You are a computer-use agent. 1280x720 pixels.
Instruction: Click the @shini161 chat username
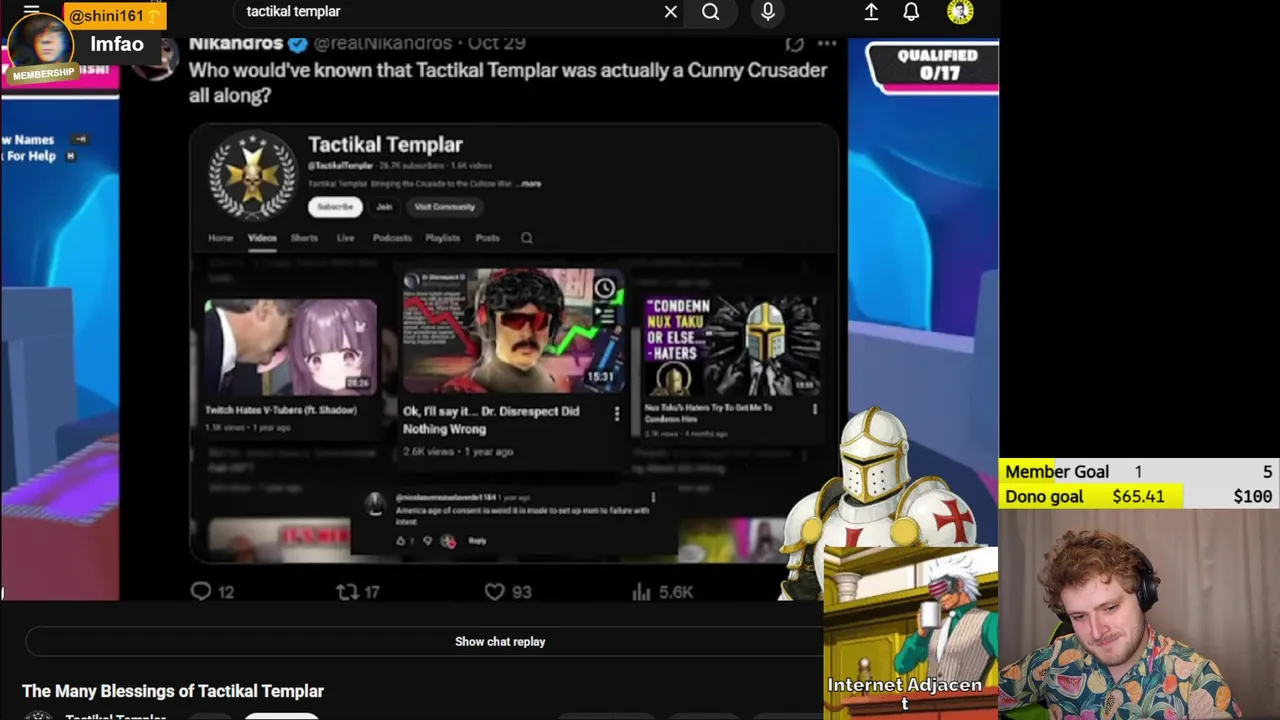tap(106, 16)
